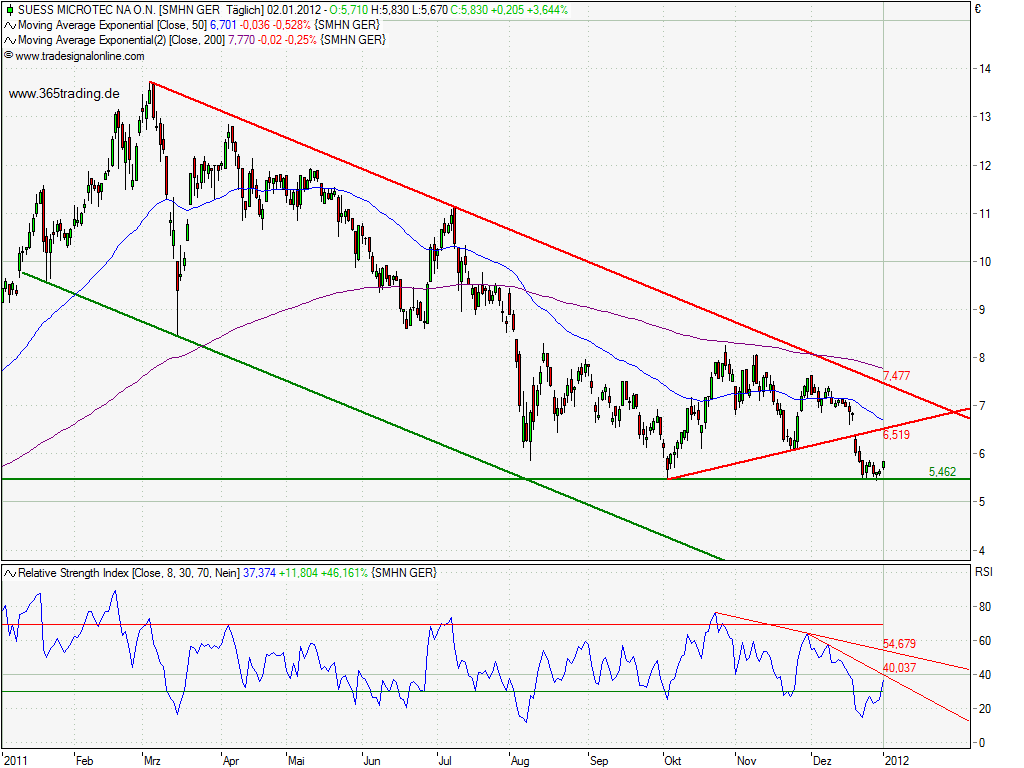Image resolution: width=1024 pixels, height=768 pixels.
Task: Click the Mrz marker on the time axis
Action: (152, 760)
